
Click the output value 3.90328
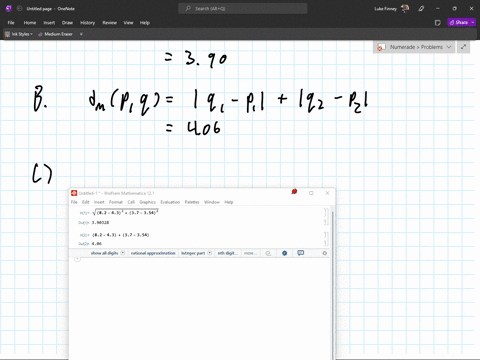pyautogui.click(x=100, y=222)
